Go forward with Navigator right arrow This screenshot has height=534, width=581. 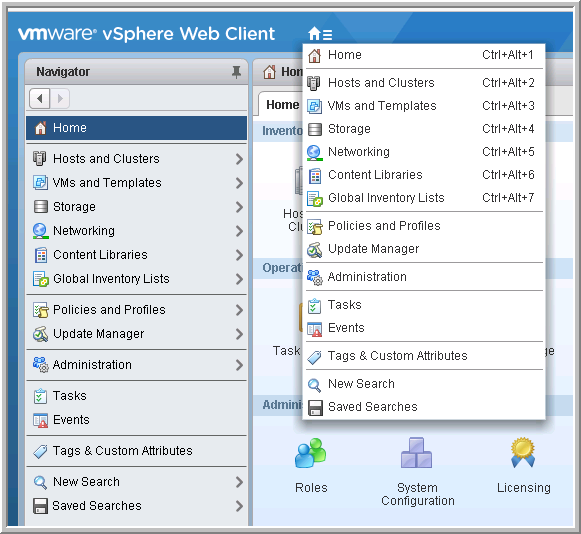(x=60, y=99)
